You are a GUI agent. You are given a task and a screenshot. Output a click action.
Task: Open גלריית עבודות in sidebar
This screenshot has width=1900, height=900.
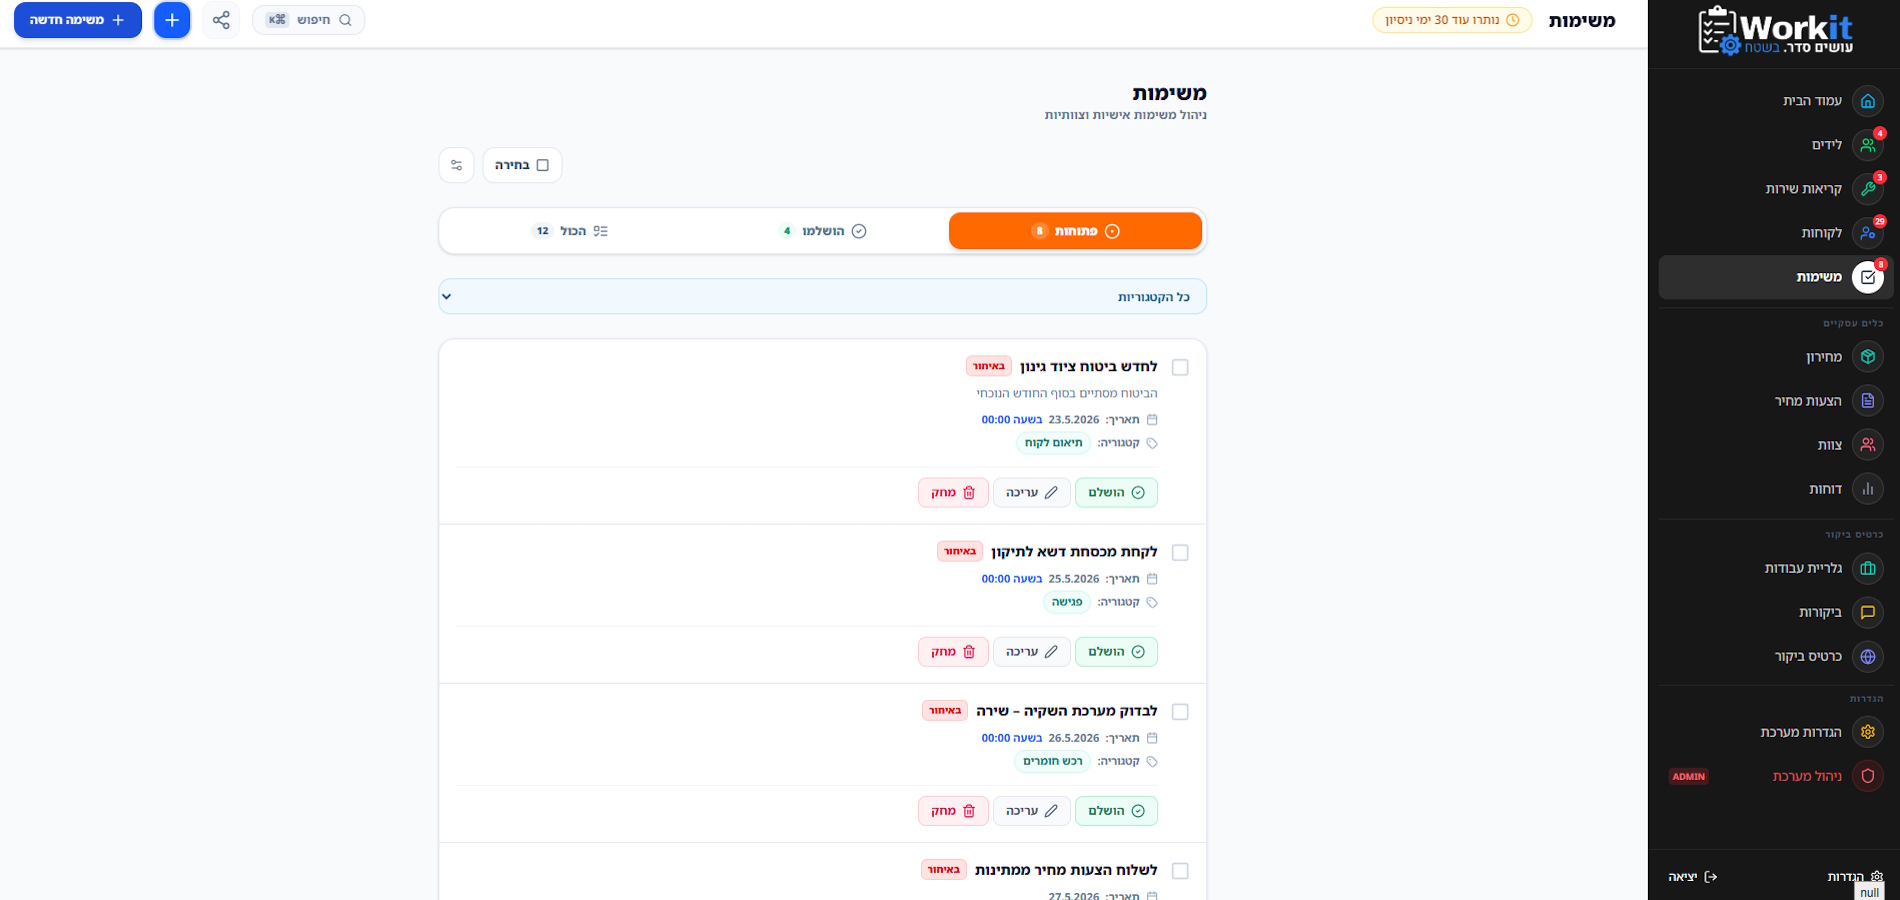[1771, 568]
